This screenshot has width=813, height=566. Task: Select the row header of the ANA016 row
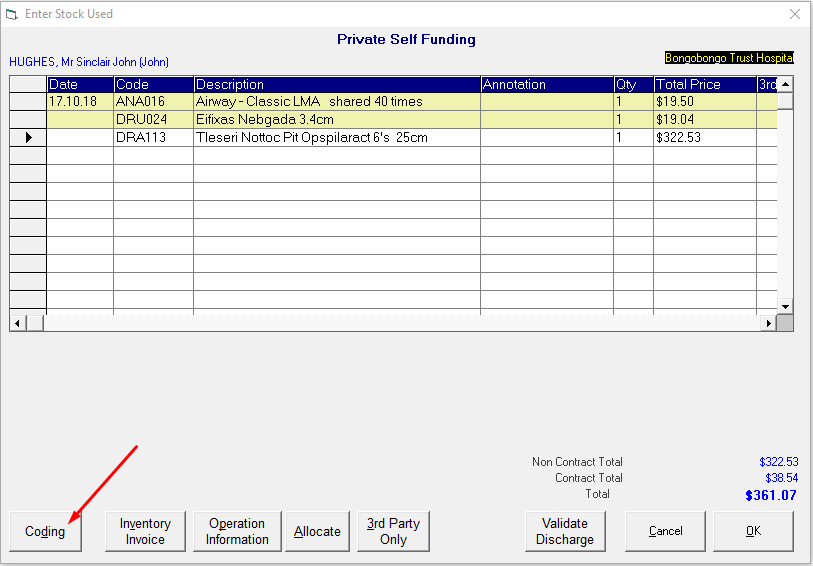[29, 102]
